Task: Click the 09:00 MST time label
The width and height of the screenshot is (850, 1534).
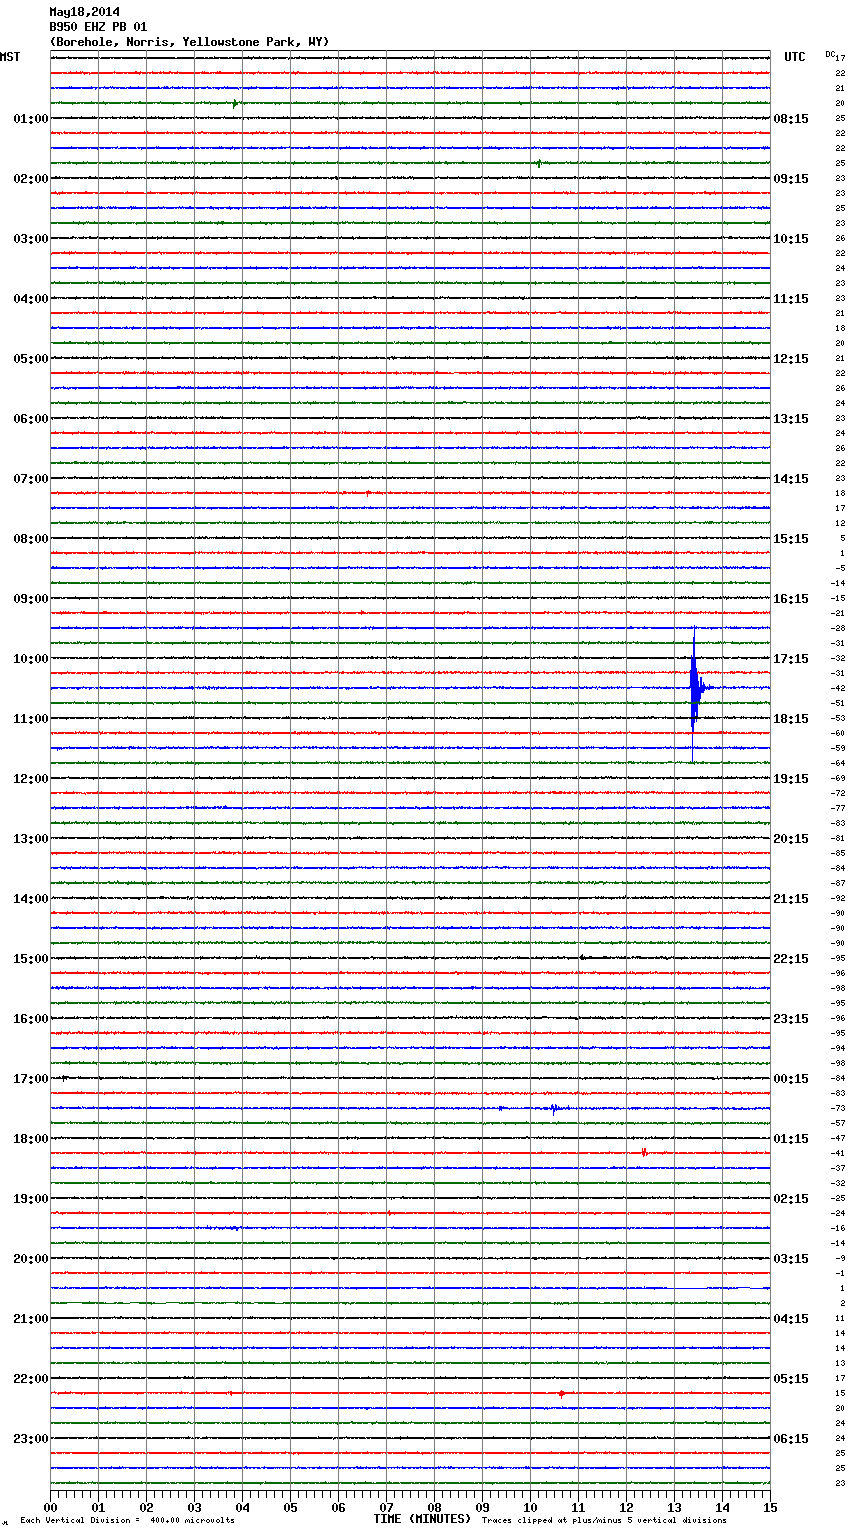Action: click(30, 599)
